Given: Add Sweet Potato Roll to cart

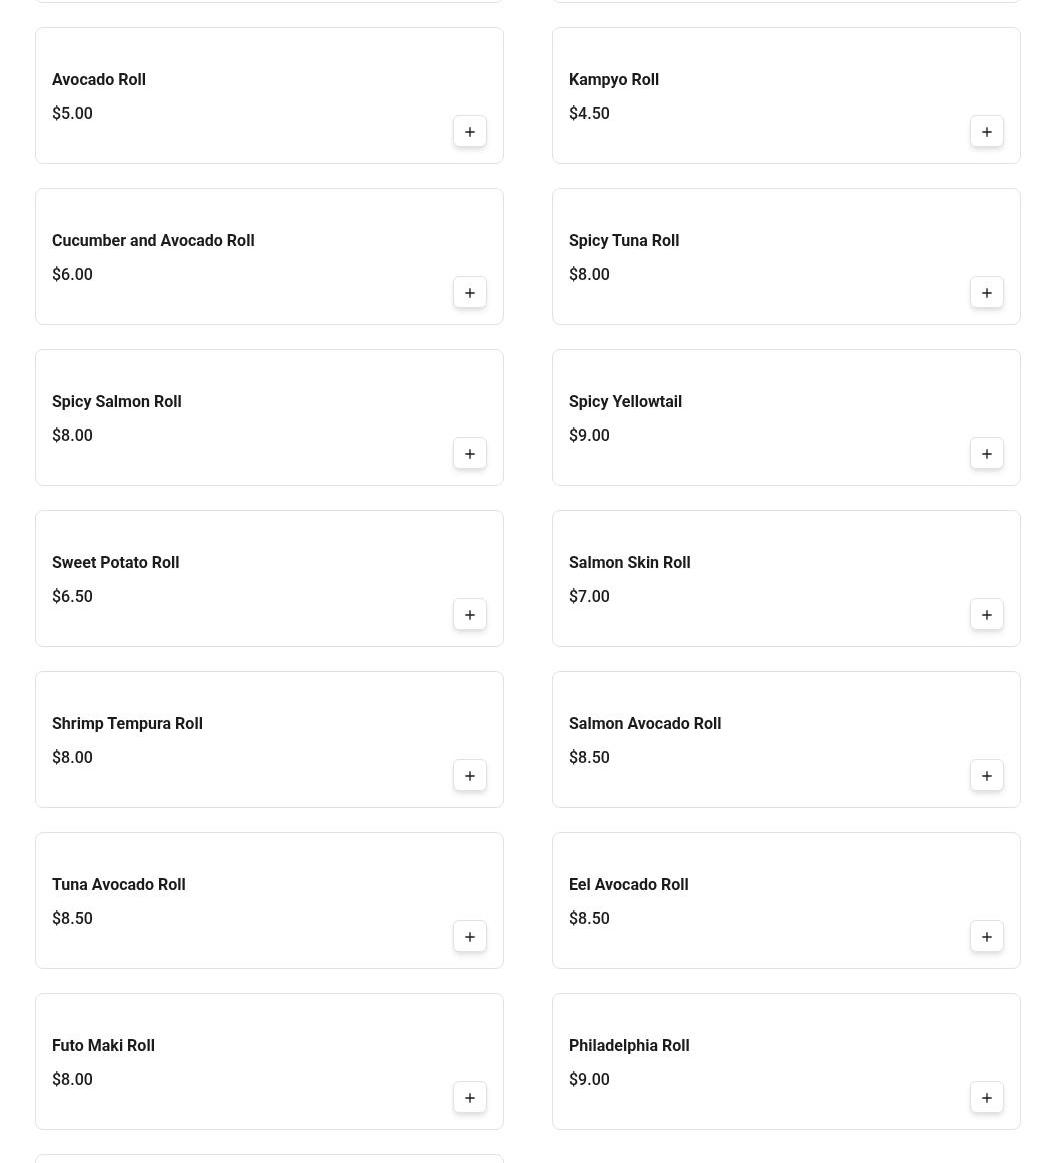Looking at the screenshot, I should click(x=470, y=615).
